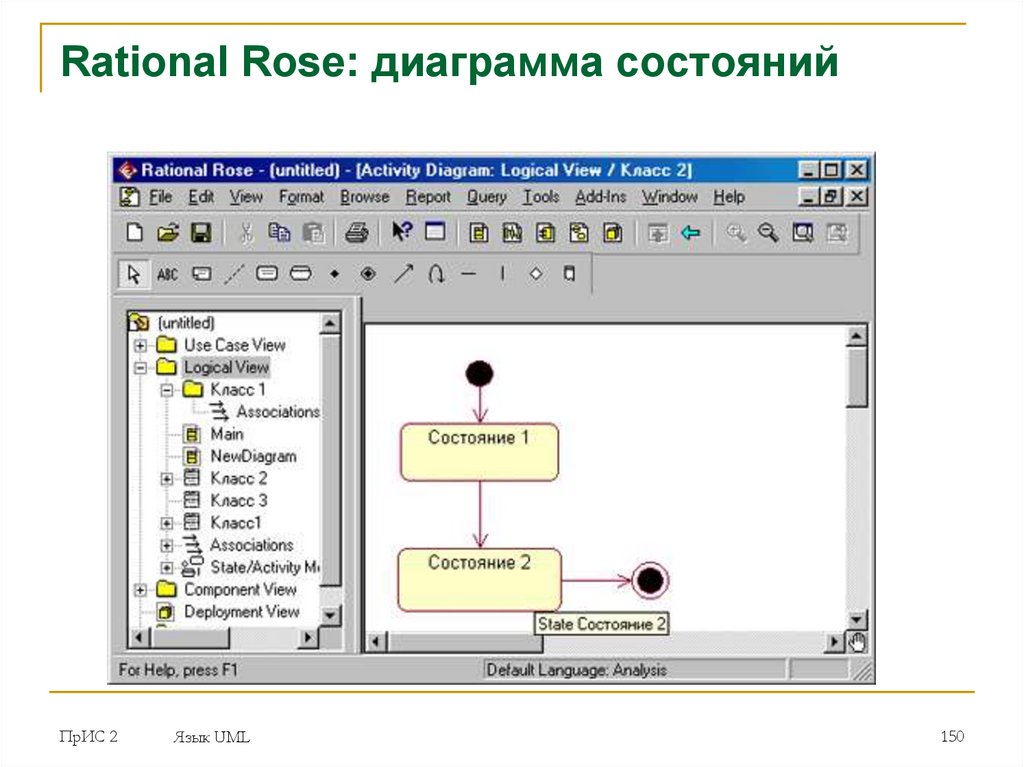
Task: Click the Undo Fit In Window icon
Action: [837, 233]
